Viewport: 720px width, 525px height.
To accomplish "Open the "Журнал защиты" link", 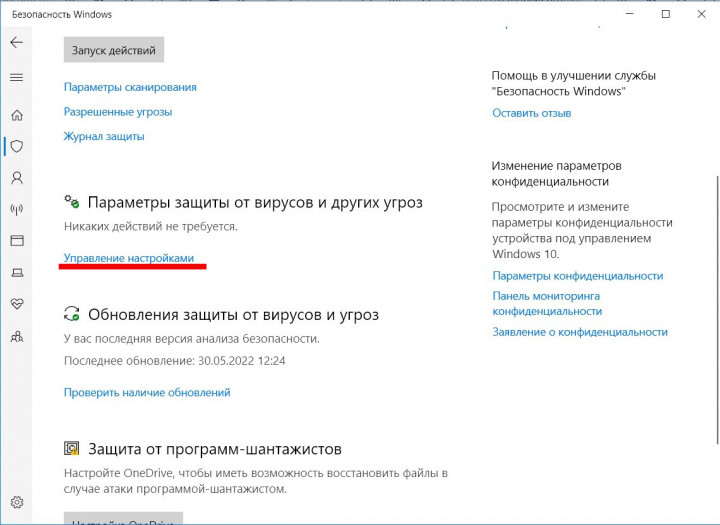I will (104, 136).
